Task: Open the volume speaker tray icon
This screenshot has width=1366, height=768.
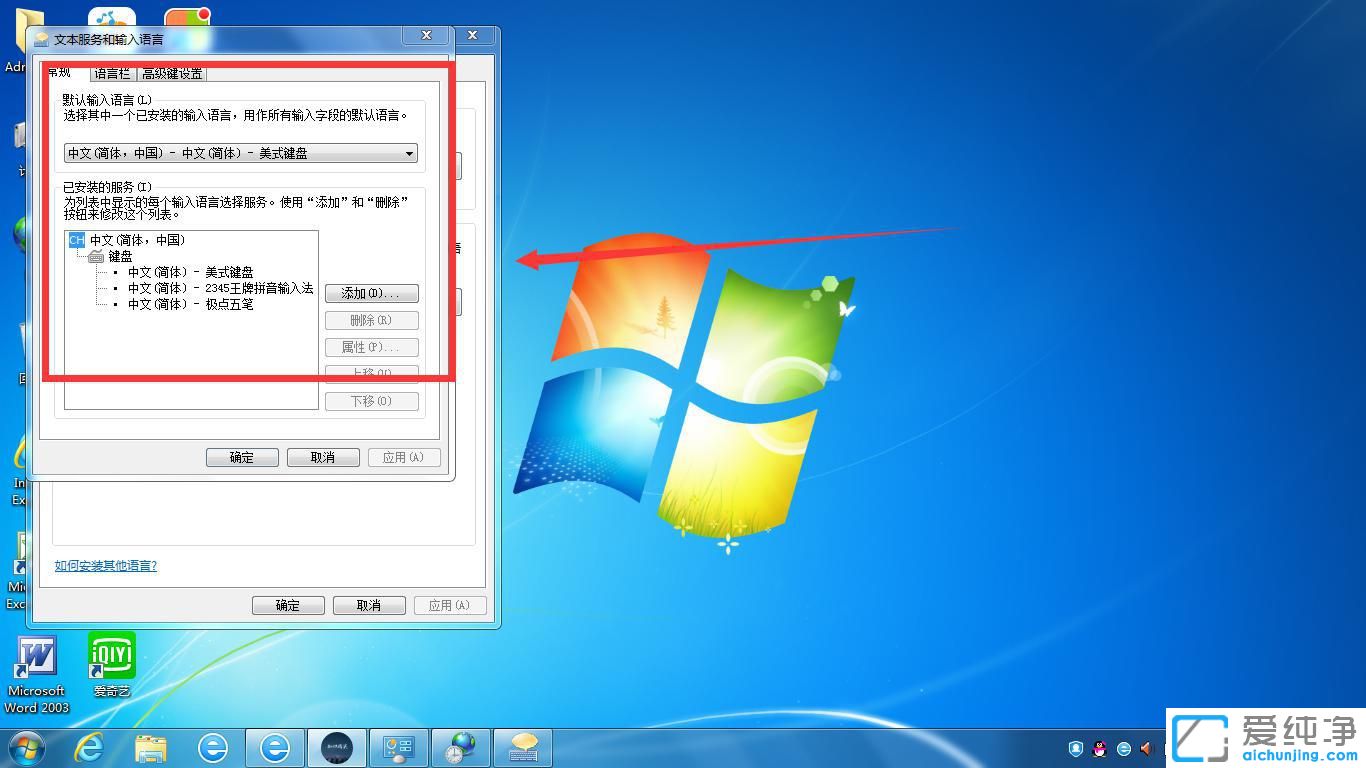Action: coord(1146,748)
